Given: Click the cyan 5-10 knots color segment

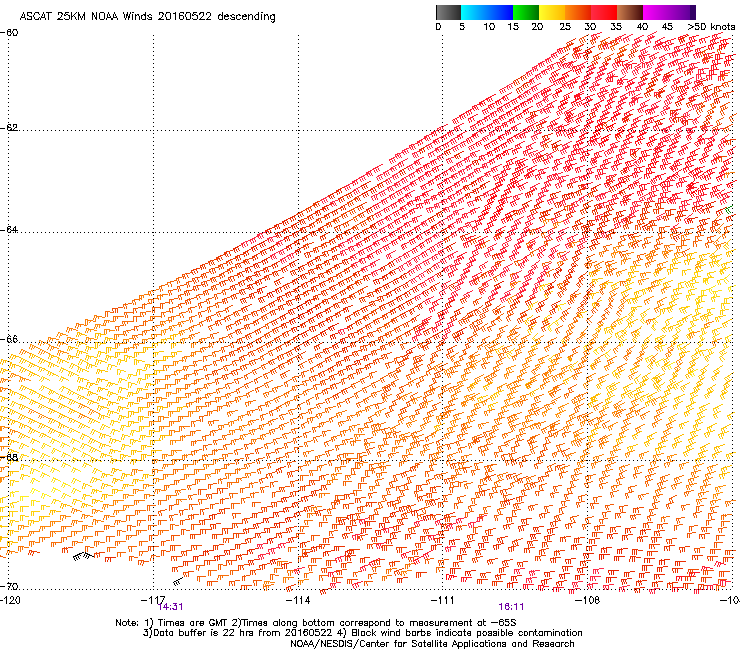Looking at the screenshot, I should coord(474,12).
